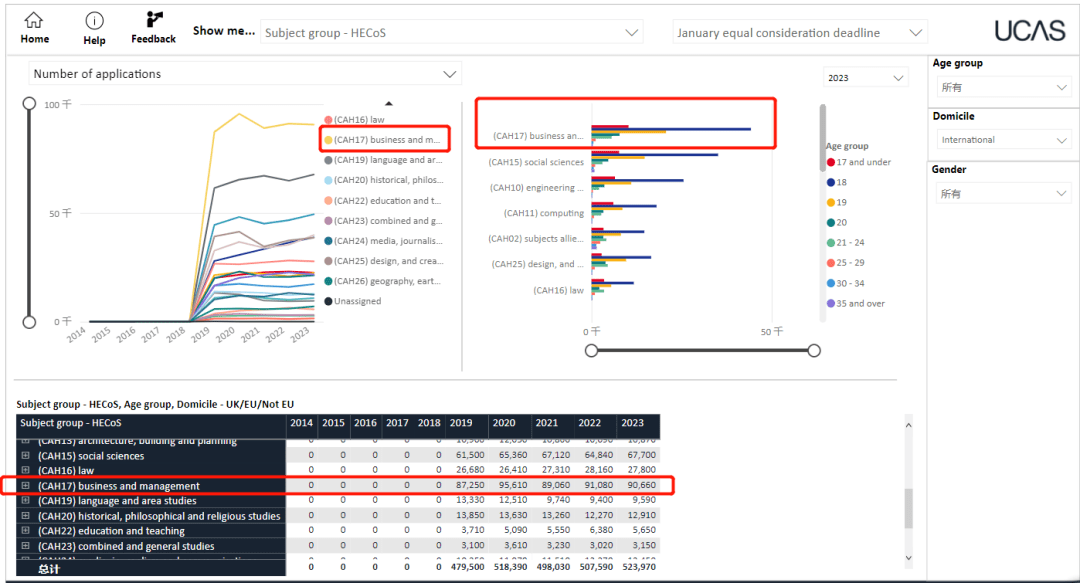Viewport: 1080px width, 583px height.
Task: Sort table by the 2023 column header
Action: click(632, 423)
